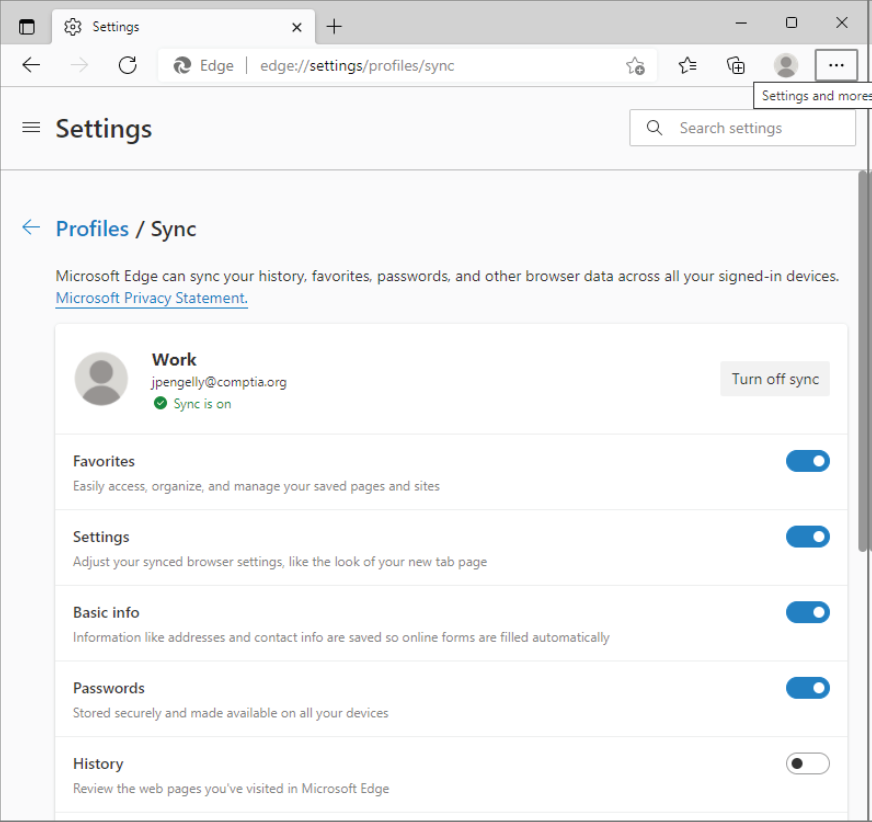Refresh the page with the reload icon

(128, 65)
